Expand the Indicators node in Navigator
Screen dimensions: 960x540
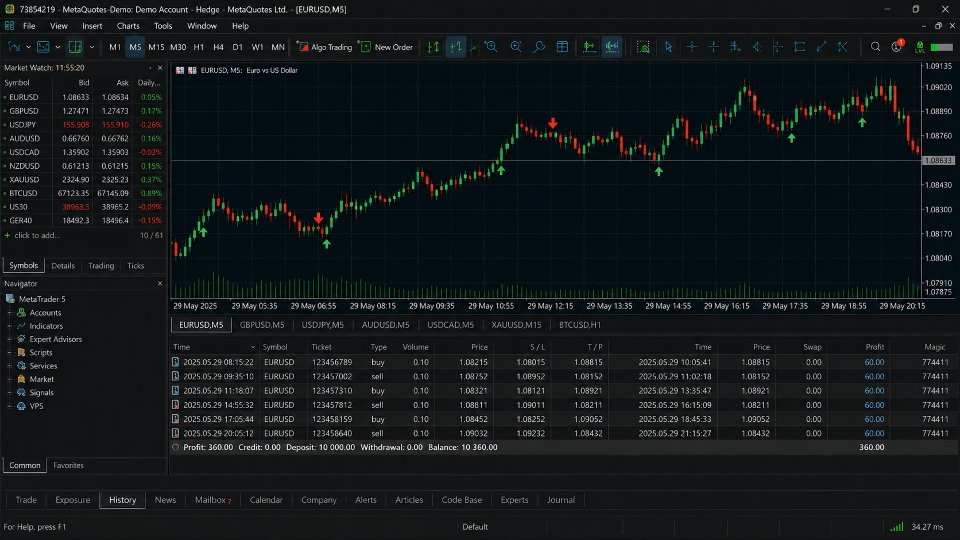[10, 326]
